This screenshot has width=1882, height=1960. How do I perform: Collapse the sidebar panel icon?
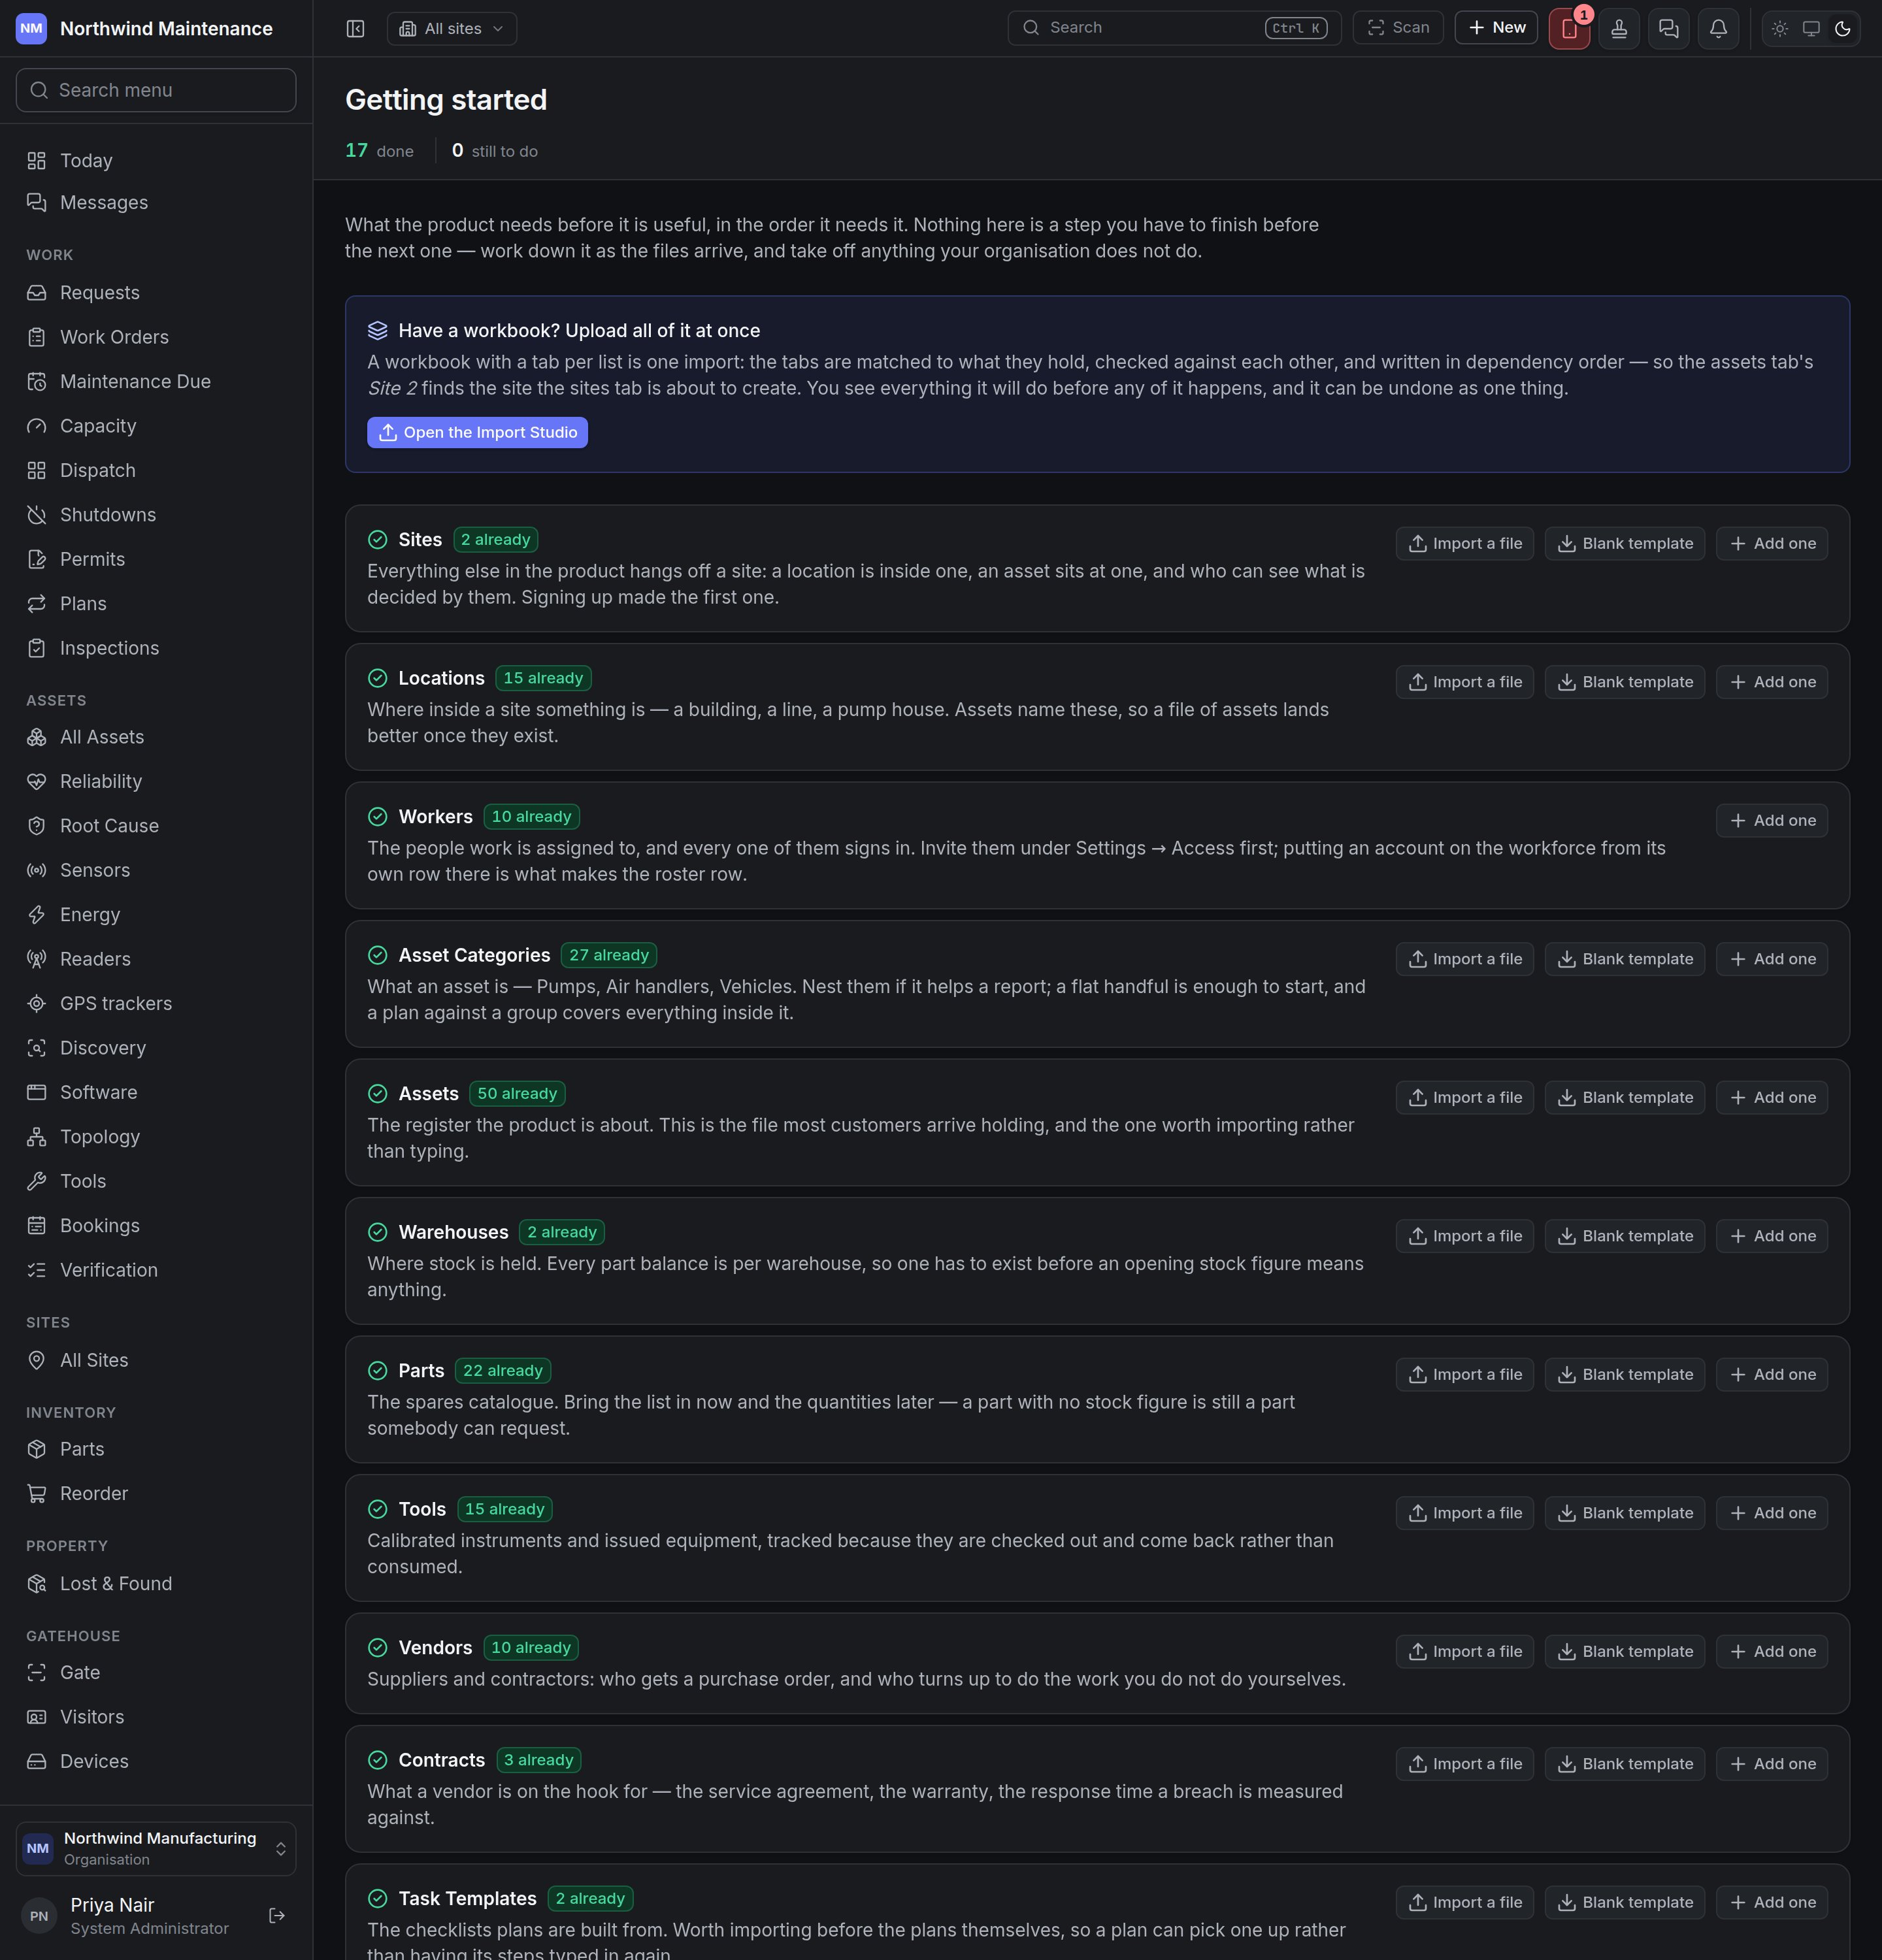(355, 29)
